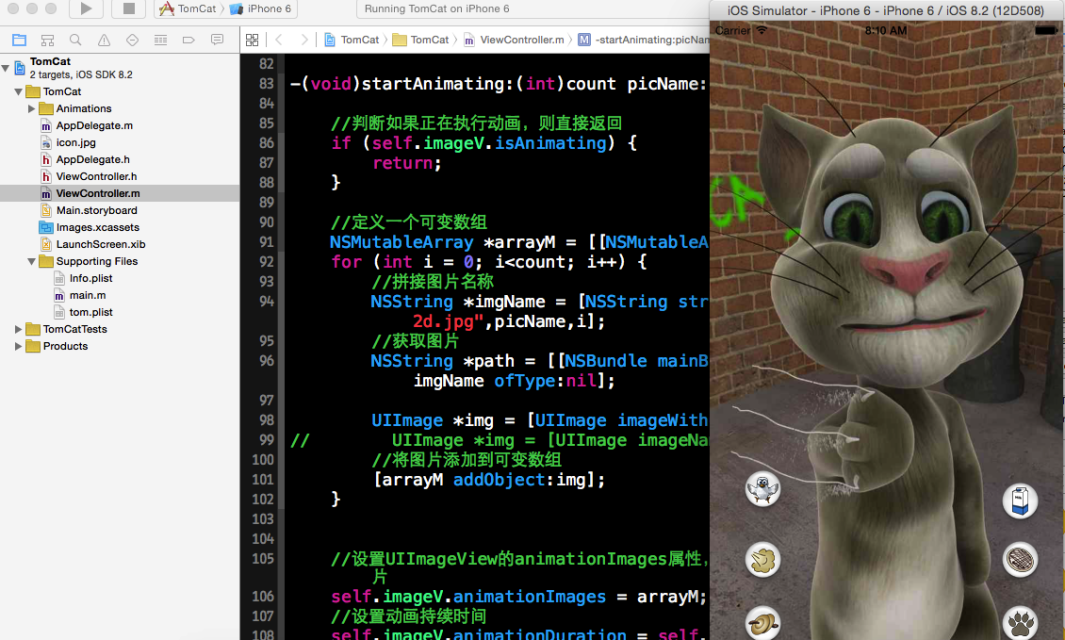Click the animationImages property text
1065x640 pixels.
click(x=529, y=597)
